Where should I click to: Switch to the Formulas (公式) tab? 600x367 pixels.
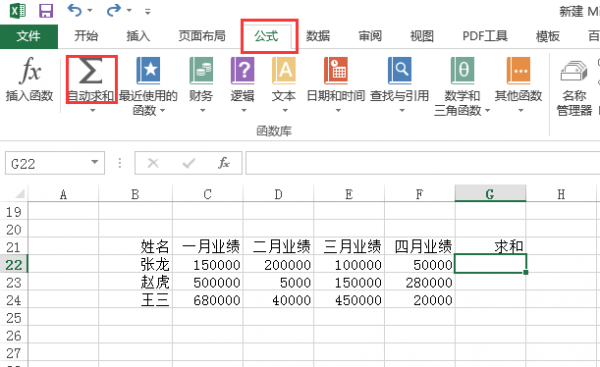[x=266, y=36]
